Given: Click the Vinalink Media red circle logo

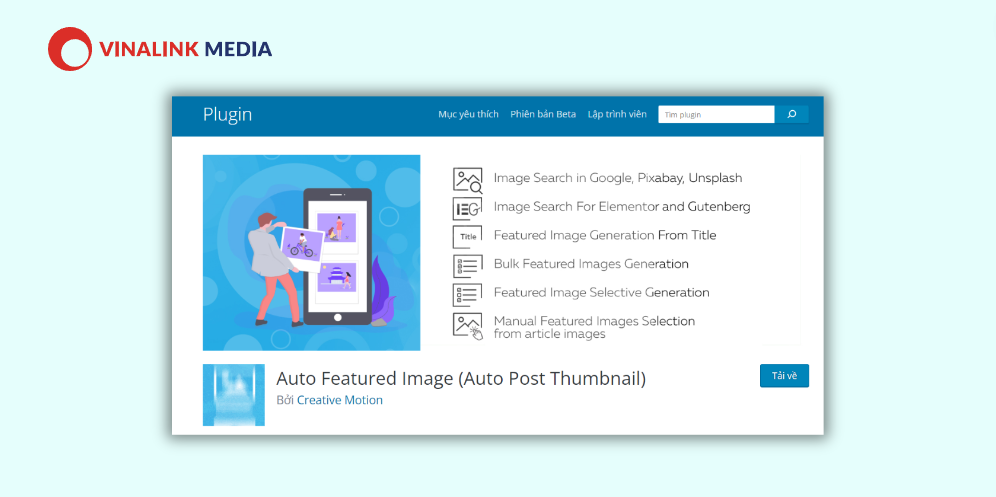Looking at the screenshot, I should point(70,49).
